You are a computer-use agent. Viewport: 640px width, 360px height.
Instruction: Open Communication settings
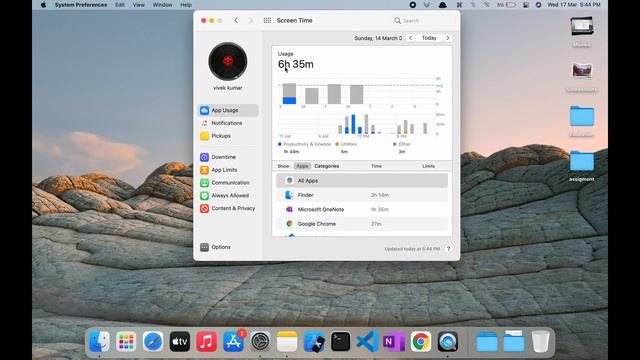[x=230, y=183]
